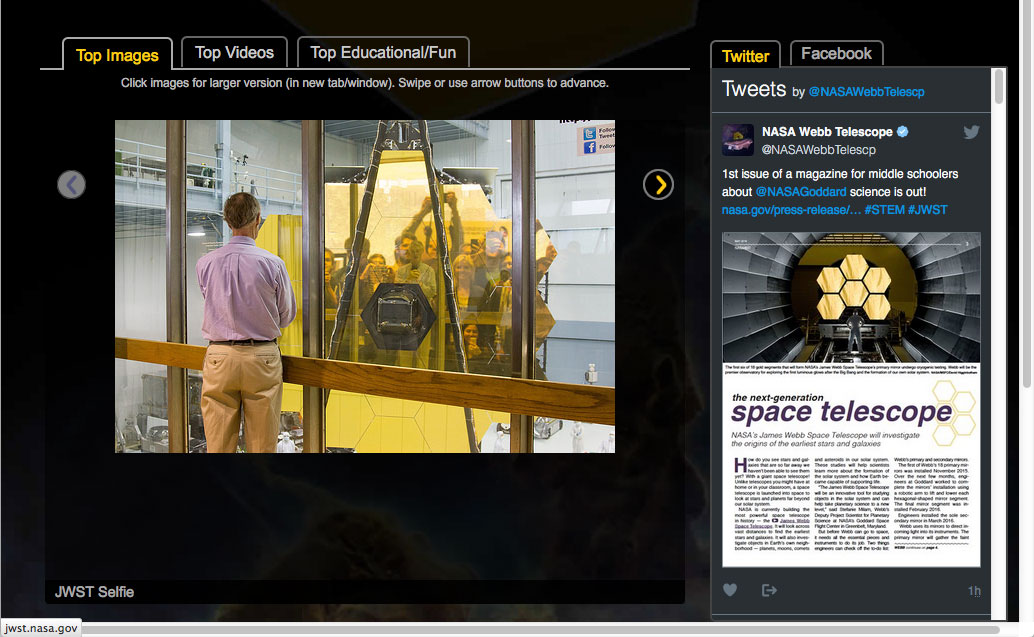
Task: Open the JWST Selfie image in larger version
Action: coord(365,286)
